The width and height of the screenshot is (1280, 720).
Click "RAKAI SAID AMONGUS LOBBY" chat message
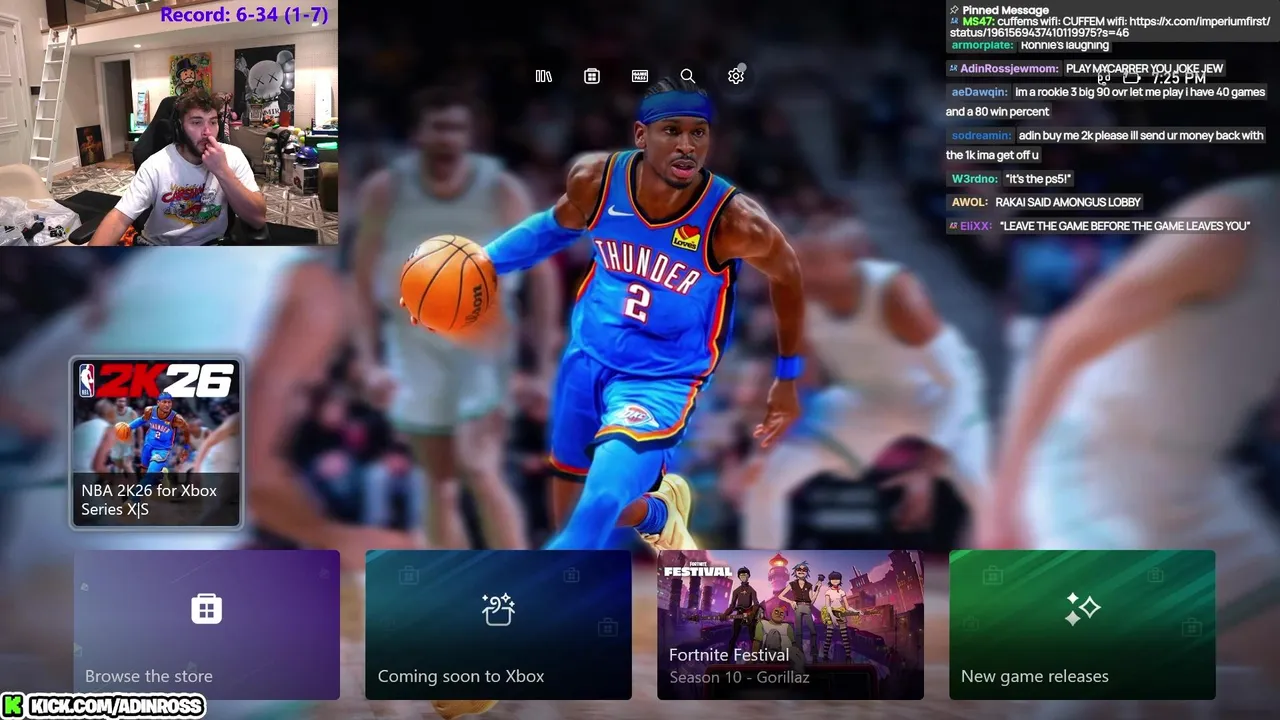point(1068,202)
